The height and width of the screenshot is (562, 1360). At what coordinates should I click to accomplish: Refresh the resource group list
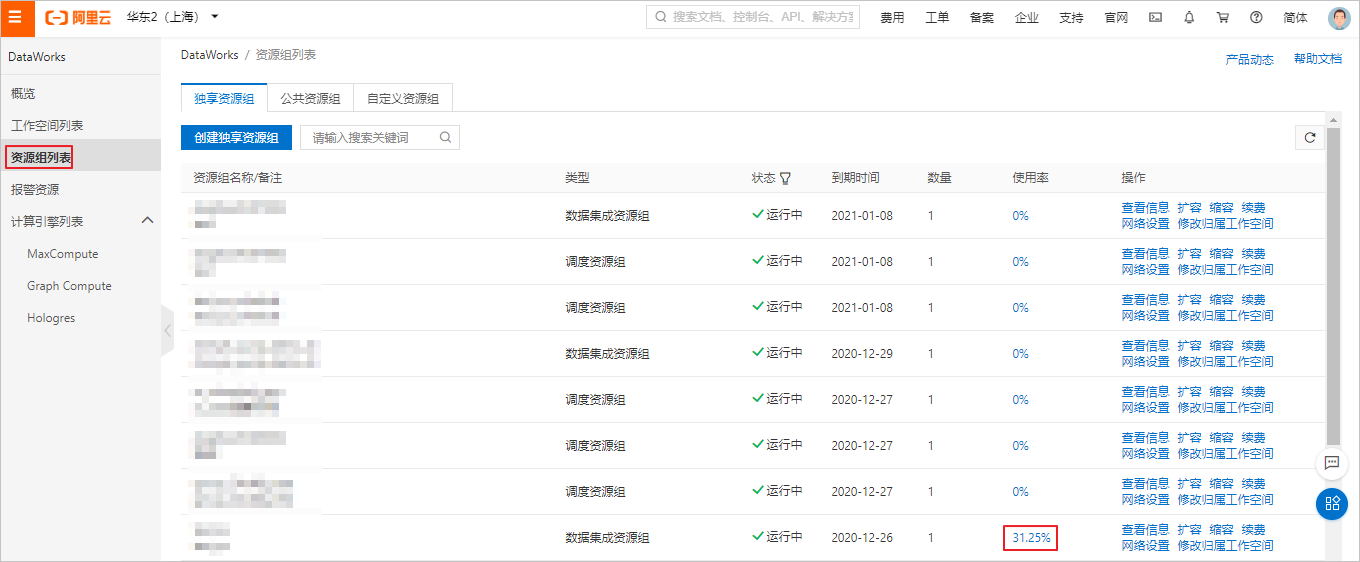coord(1309,138)
